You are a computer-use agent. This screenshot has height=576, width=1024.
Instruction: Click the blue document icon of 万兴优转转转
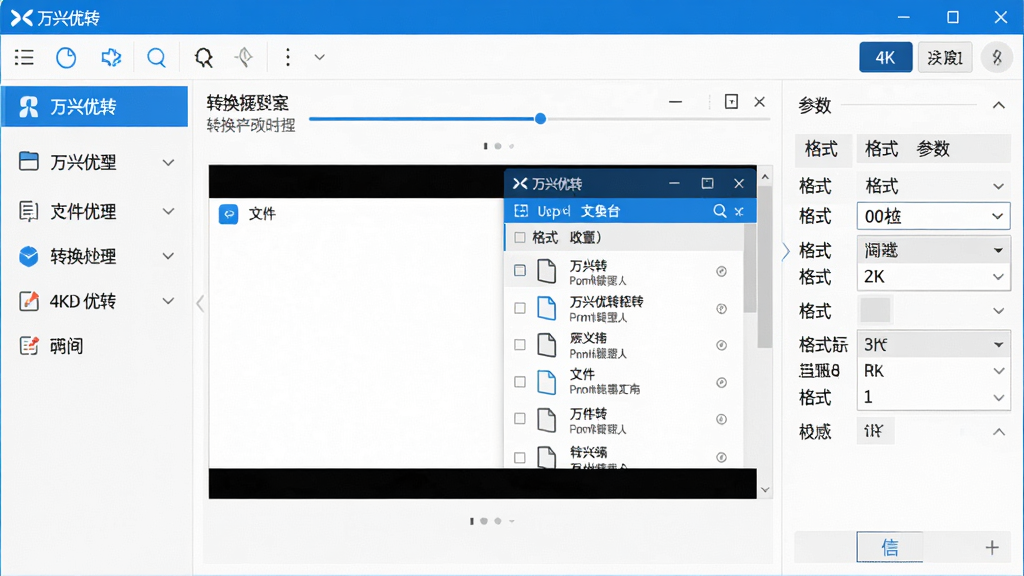click(x=547, y=308)
